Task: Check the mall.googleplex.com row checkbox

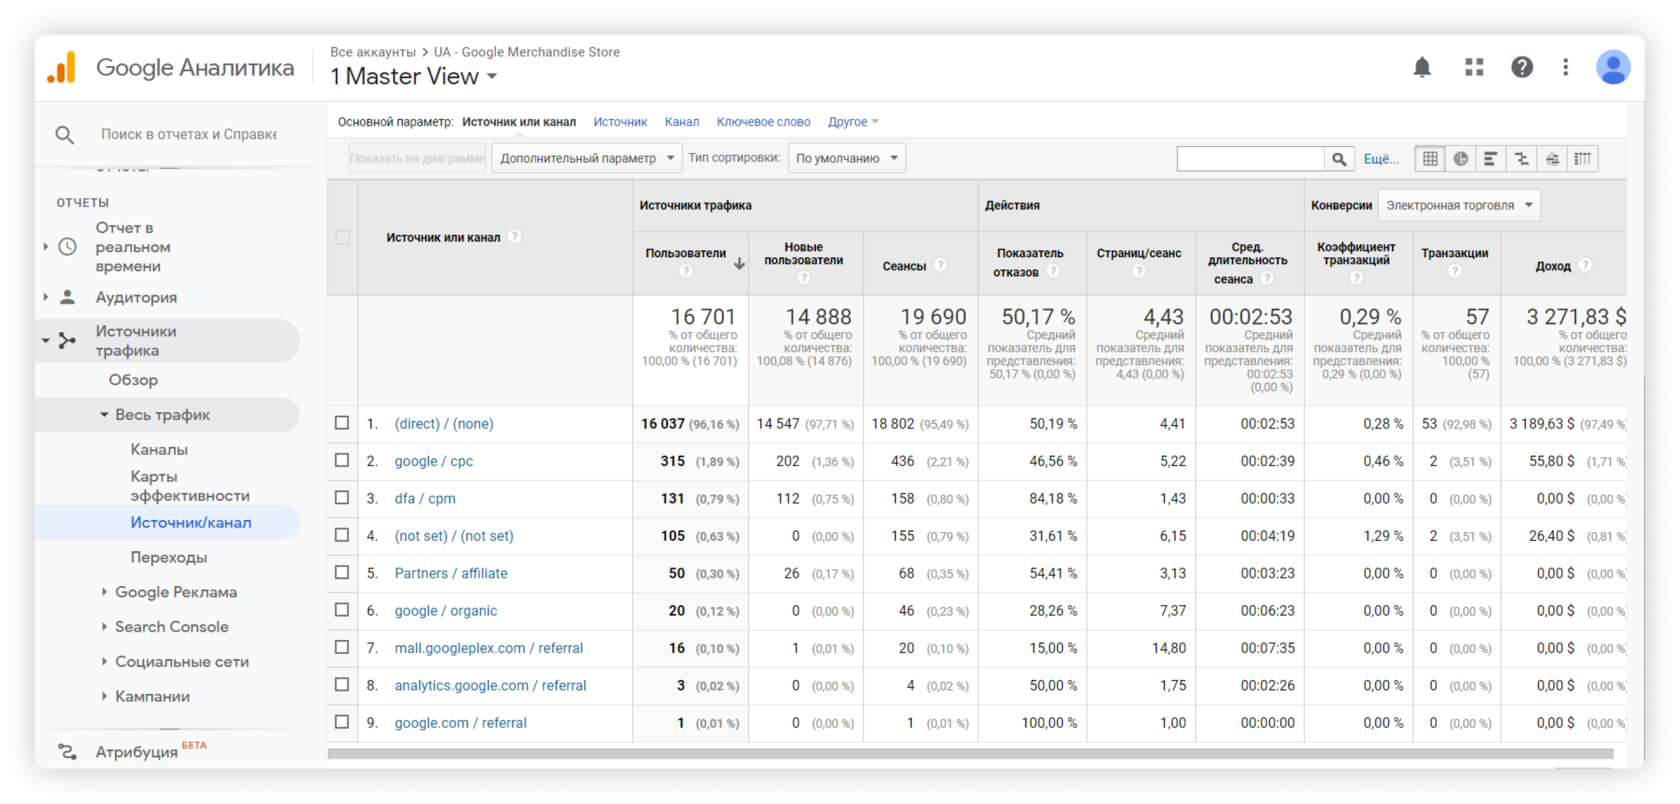Action: 342,647
